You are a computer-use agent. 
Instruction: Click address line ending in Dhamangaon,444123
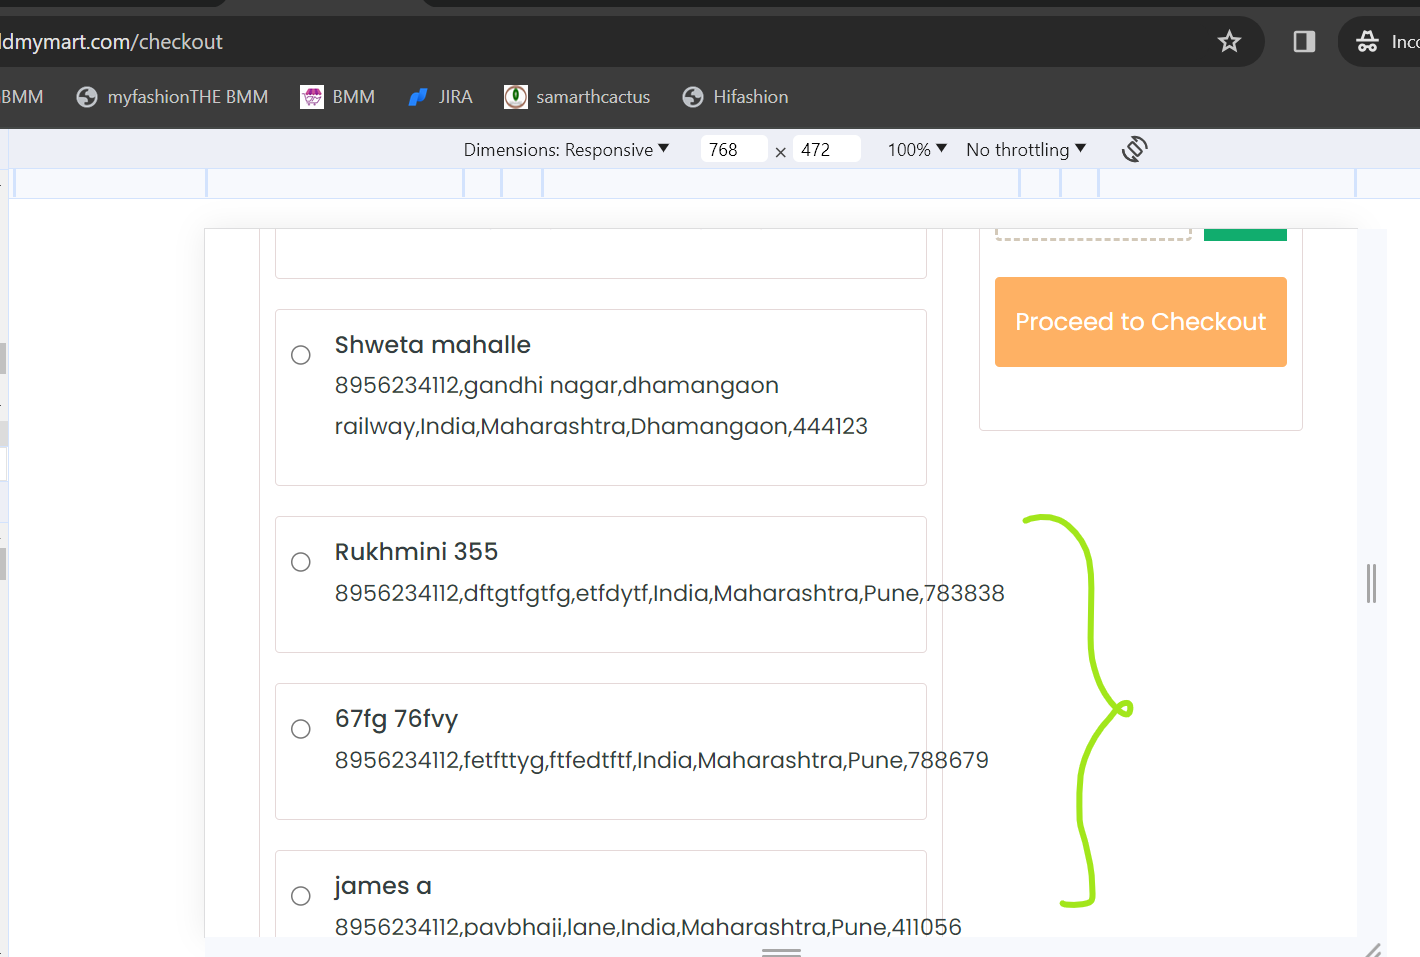601,406
